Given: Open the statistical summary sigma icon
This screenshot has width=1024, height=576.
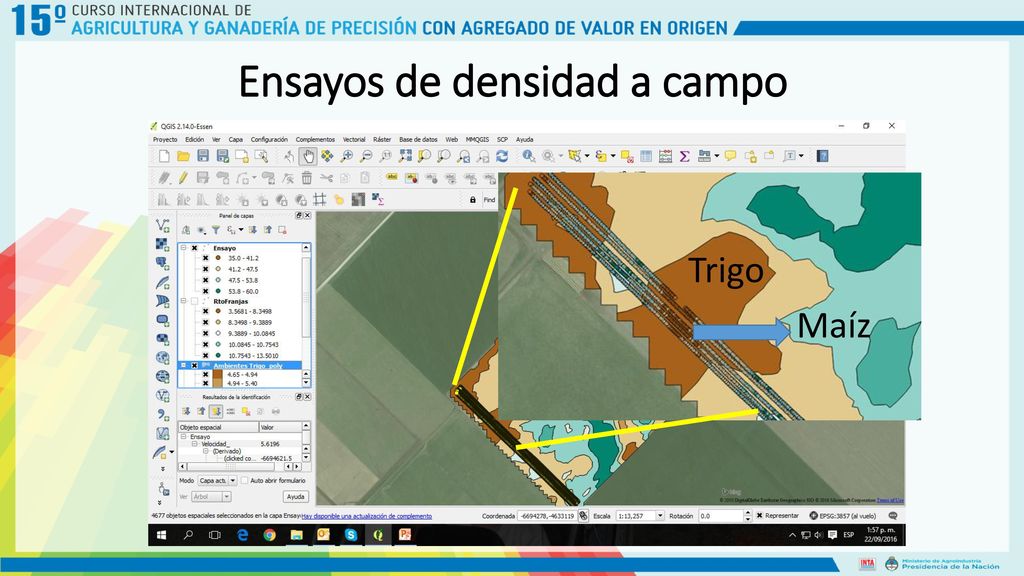Looking at the screenshot, I should [x=684, y=156].
